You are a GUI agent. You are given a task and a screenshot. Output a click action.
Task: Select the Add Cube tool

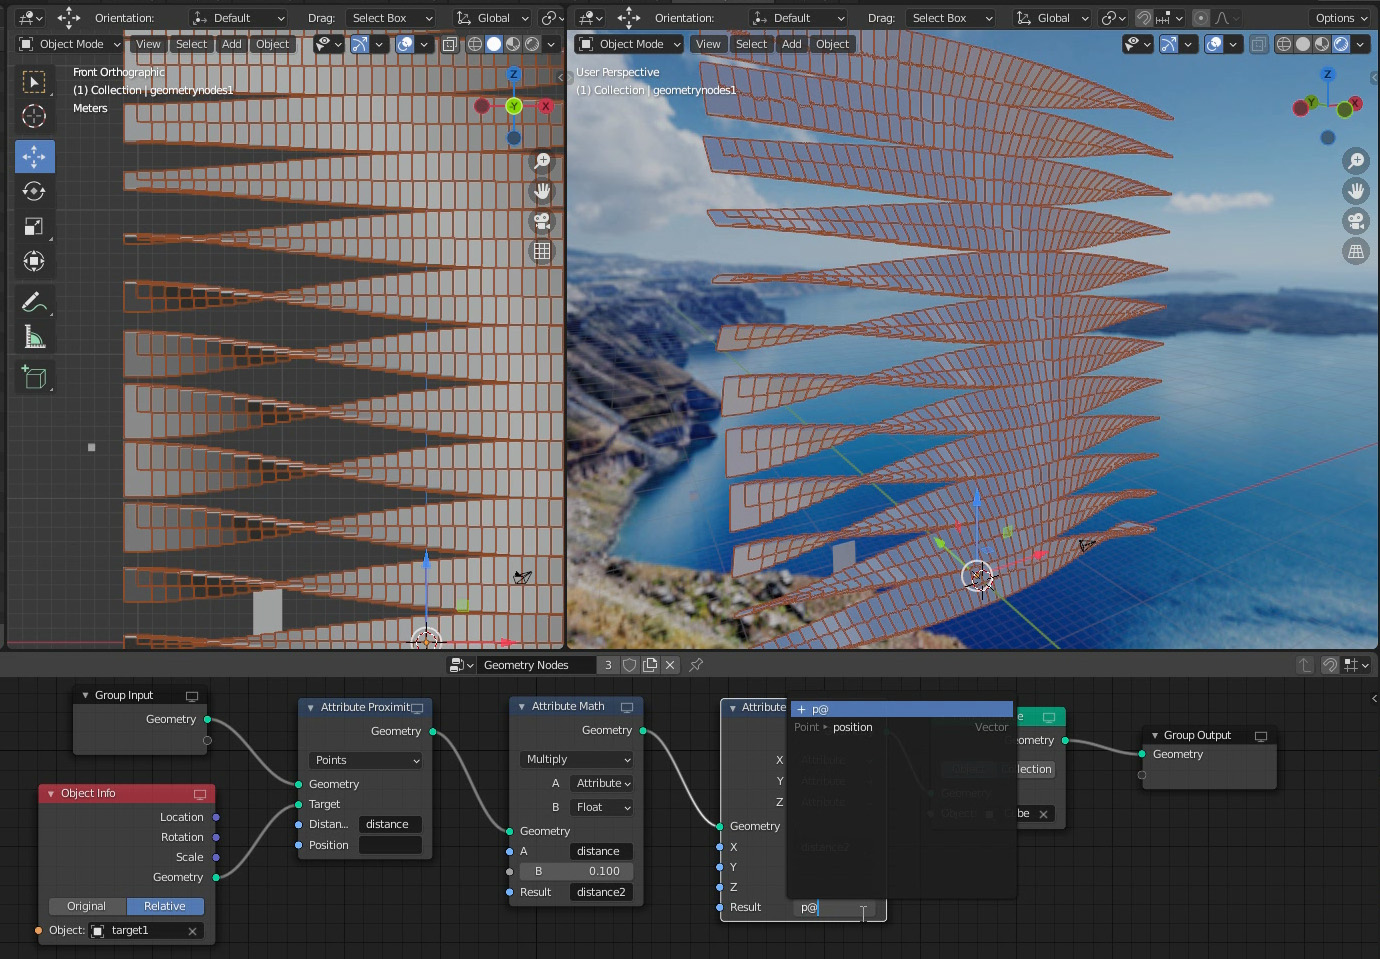point(34,377)
